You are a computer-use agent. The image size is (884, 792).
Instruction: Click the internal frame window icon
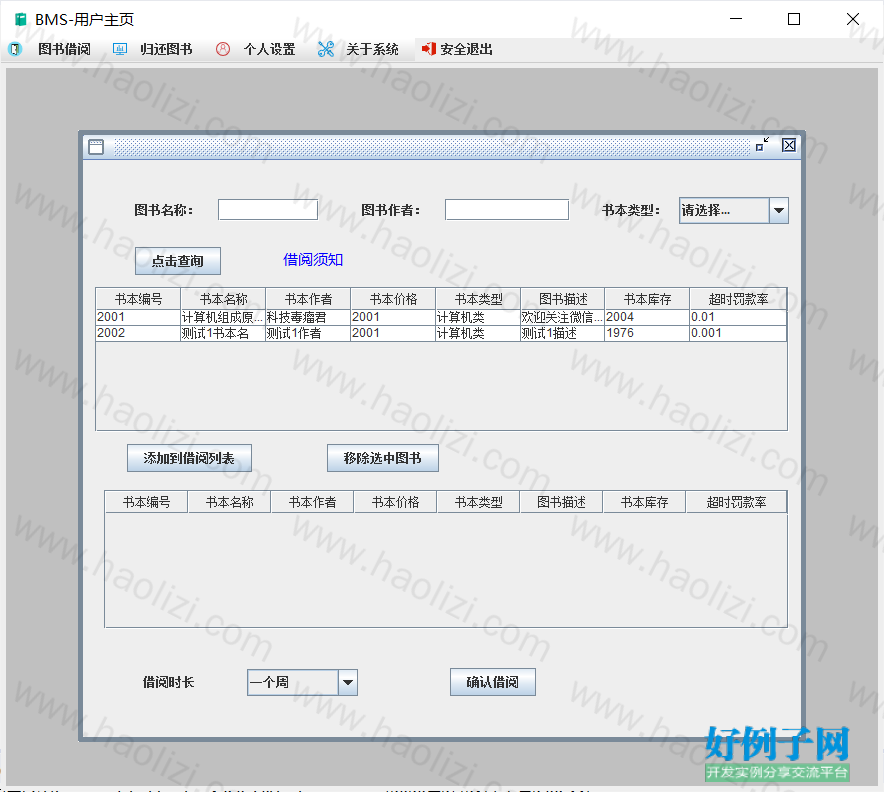96,147
